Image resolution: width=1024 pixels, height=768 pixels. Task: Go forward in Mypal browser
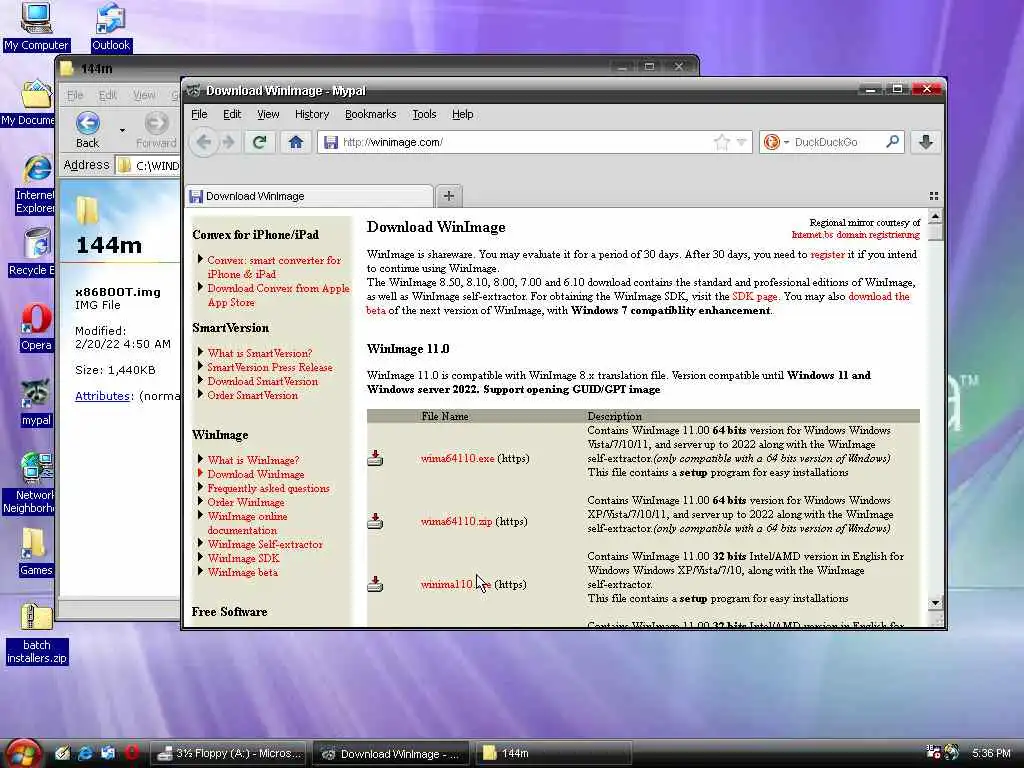pyautogui.click(x=228, y=142)
